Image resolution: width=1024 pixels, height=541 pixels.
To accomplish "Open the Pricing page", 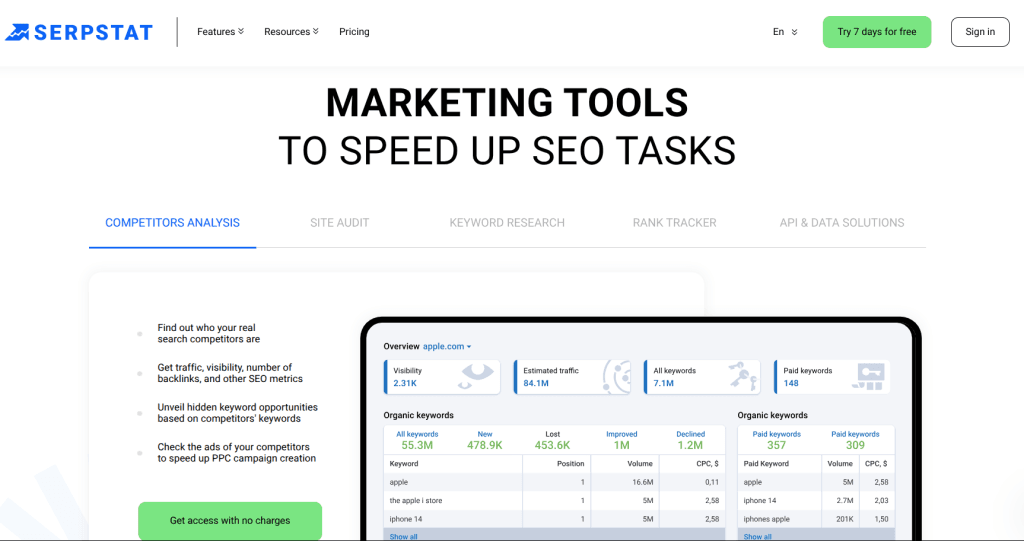I will (354, 32).
